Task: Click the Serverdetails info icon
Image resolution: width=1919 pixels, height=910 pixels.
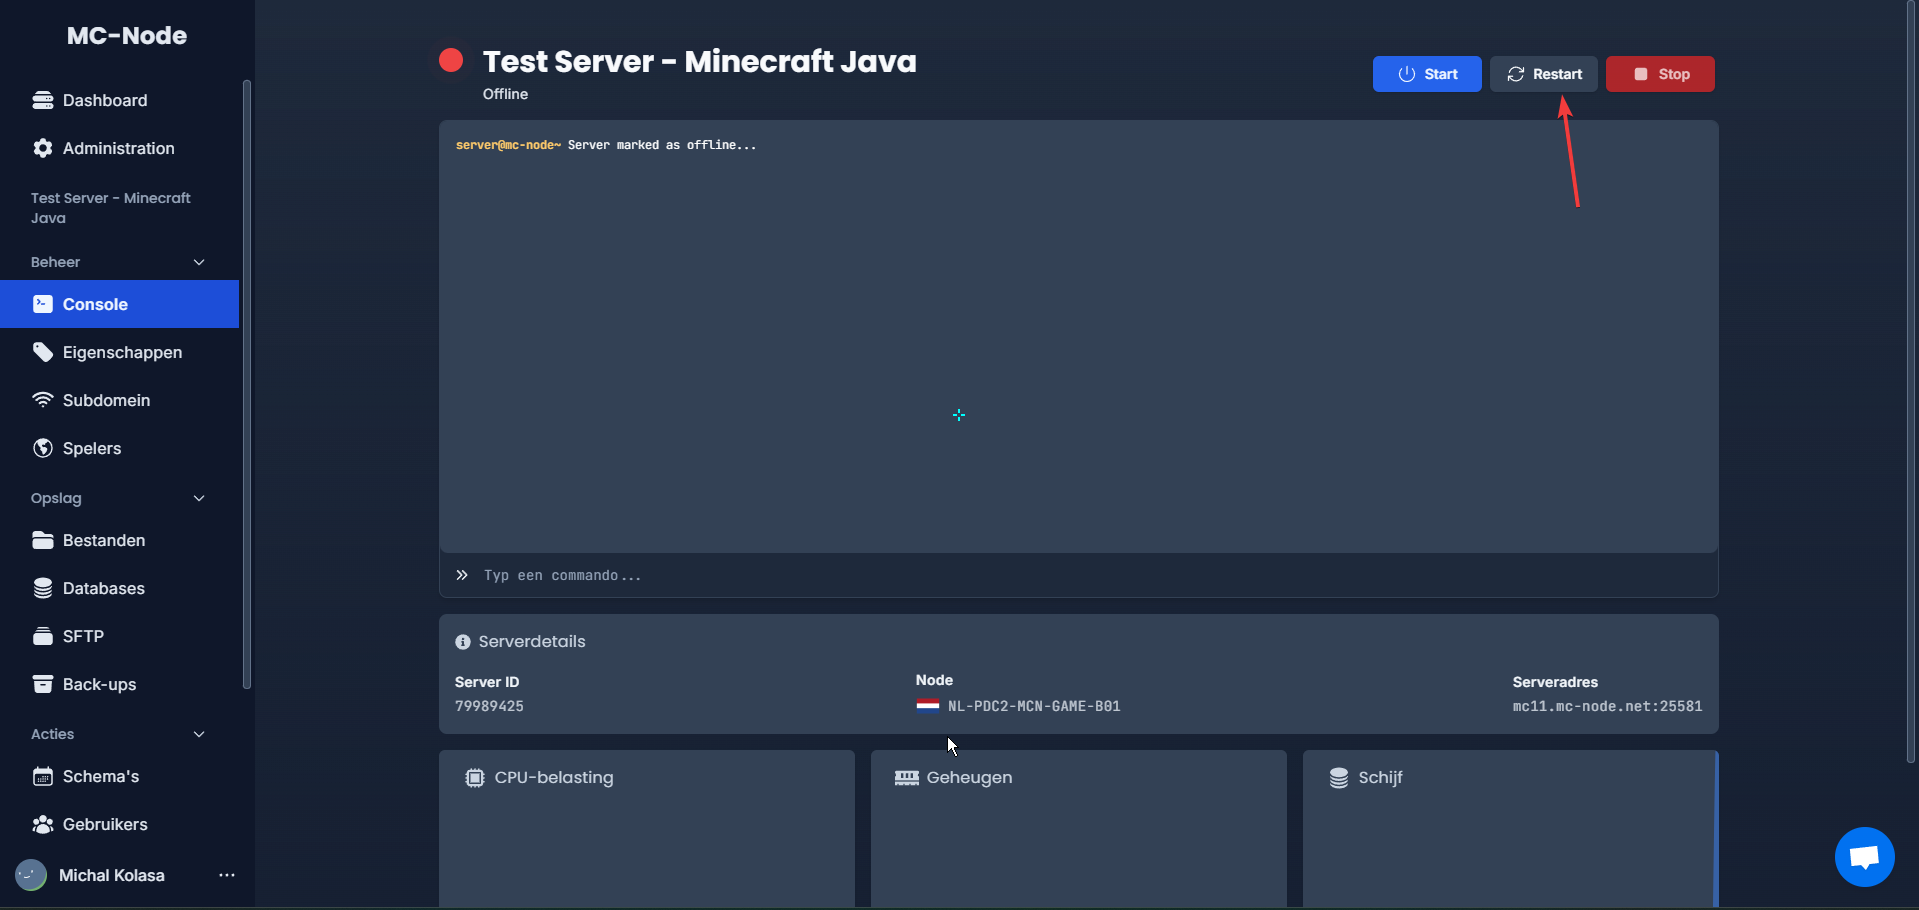Action: [x=463, y=642]
